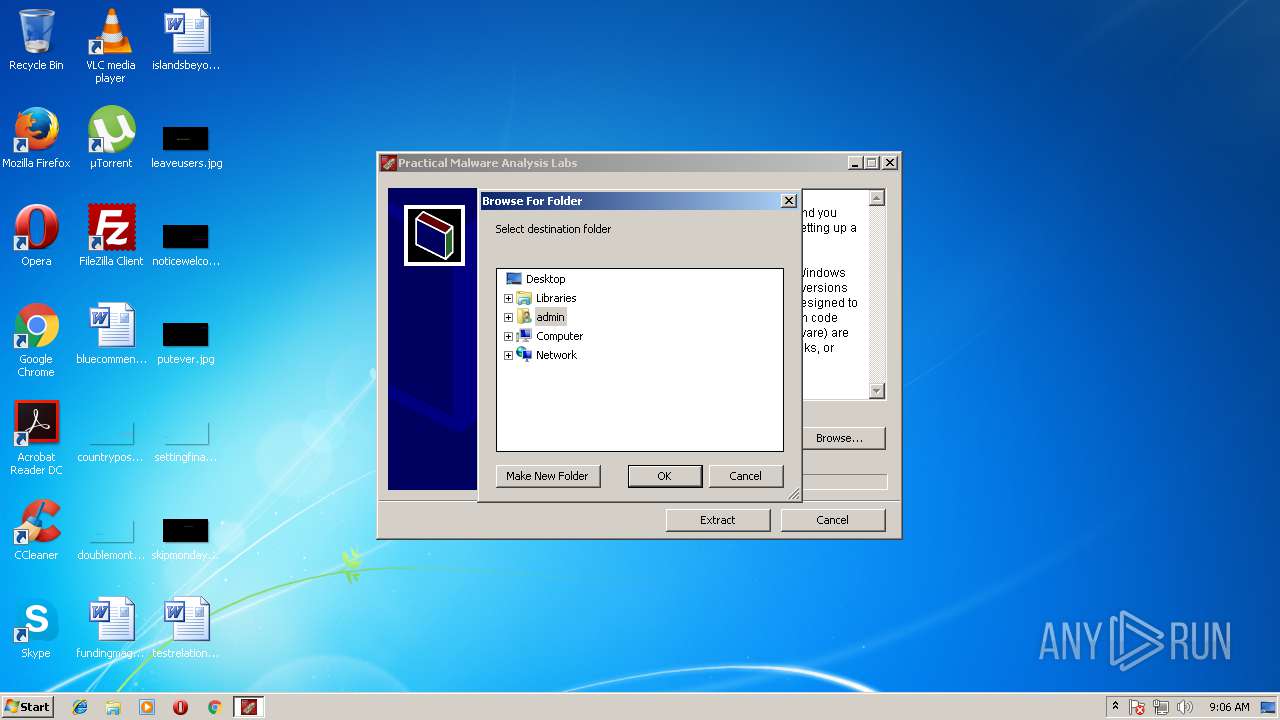Select the settingfina… desktop file
This screenshot has height=720, width=1280.
click(186, 440)
